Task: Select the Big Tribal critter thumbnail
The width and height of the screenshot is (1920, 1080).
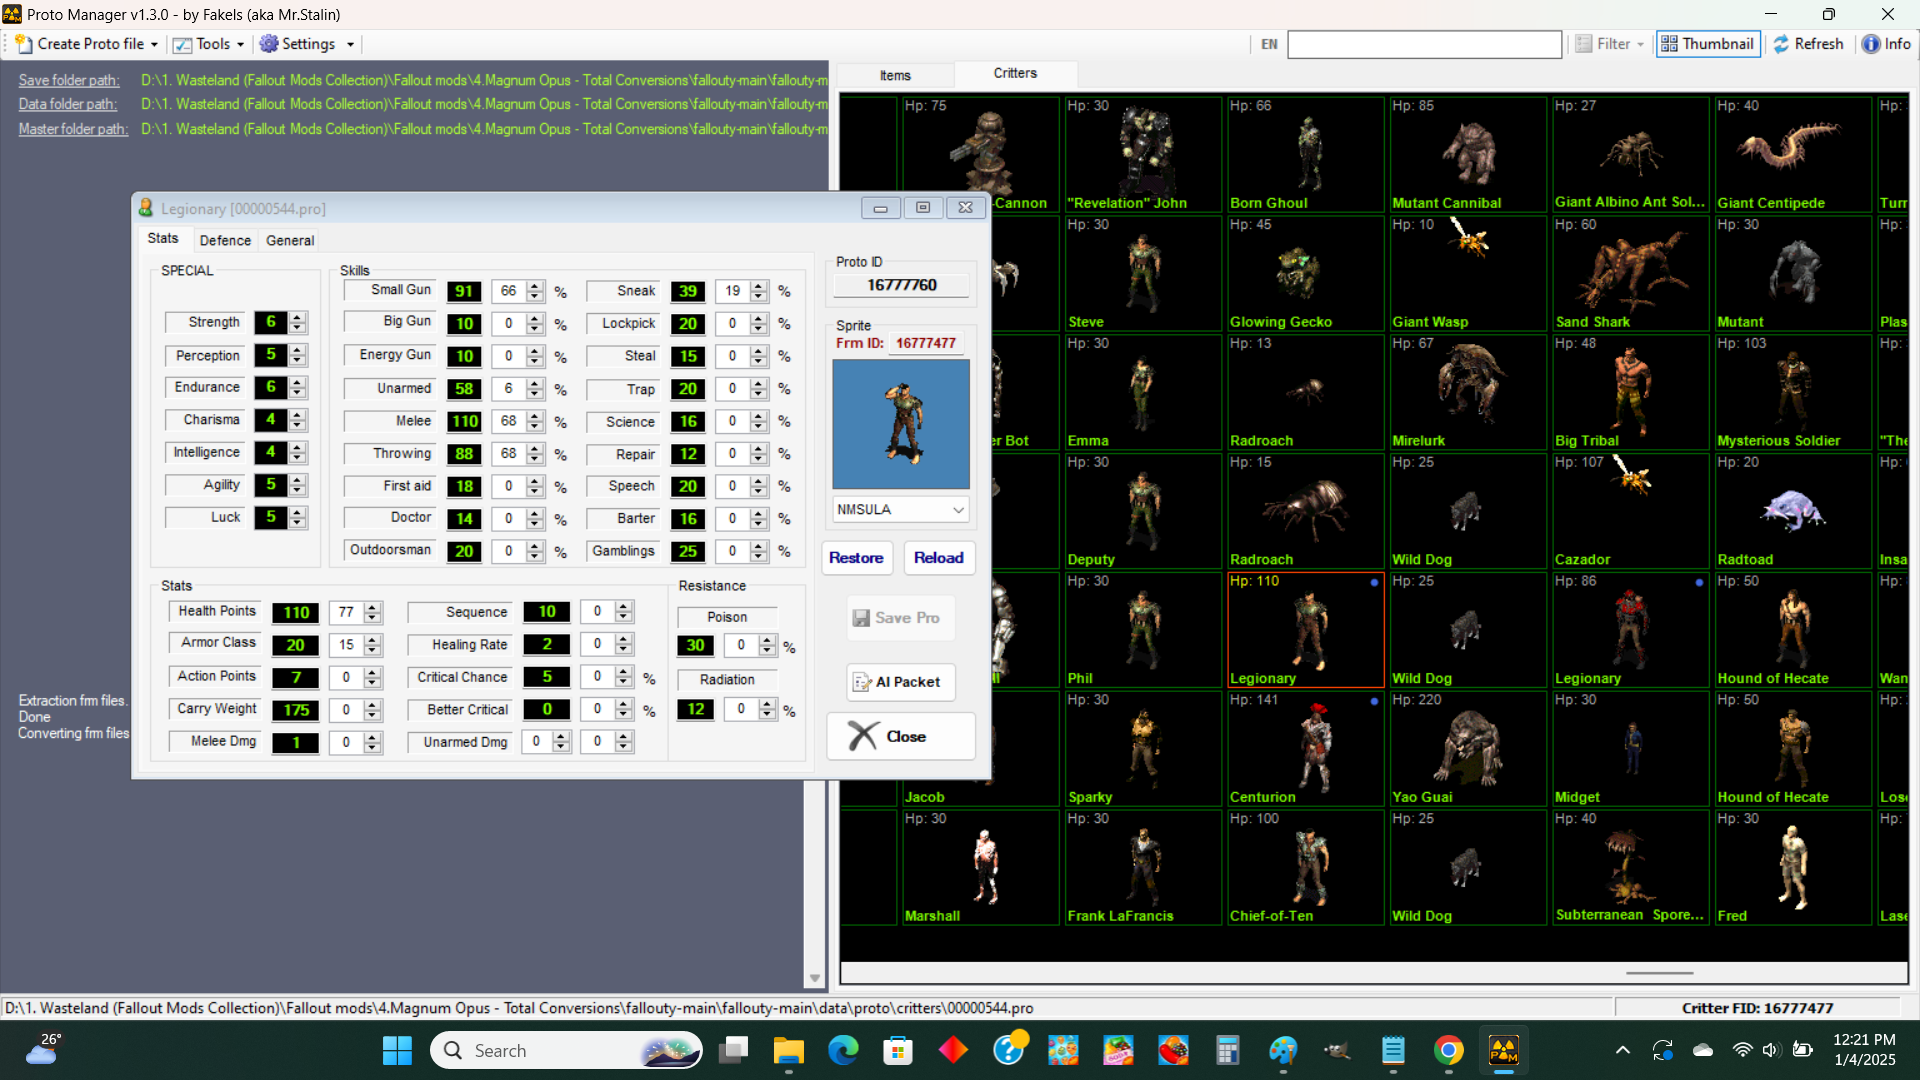Action: [x=1630, y=392]
